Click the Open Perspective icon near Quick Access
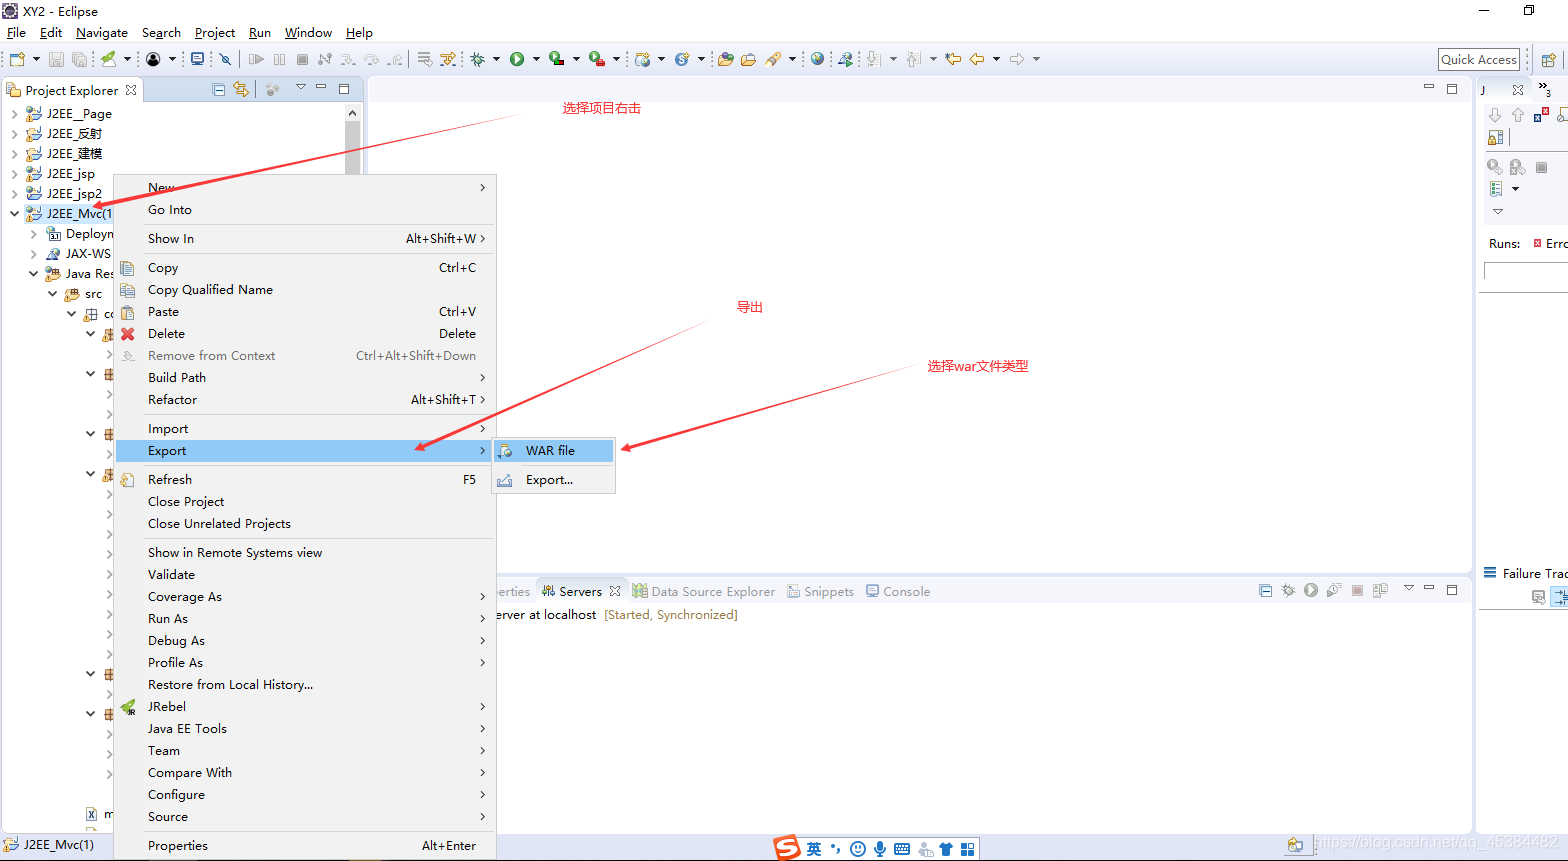 pyautogui.click(x=1548, y=59)
